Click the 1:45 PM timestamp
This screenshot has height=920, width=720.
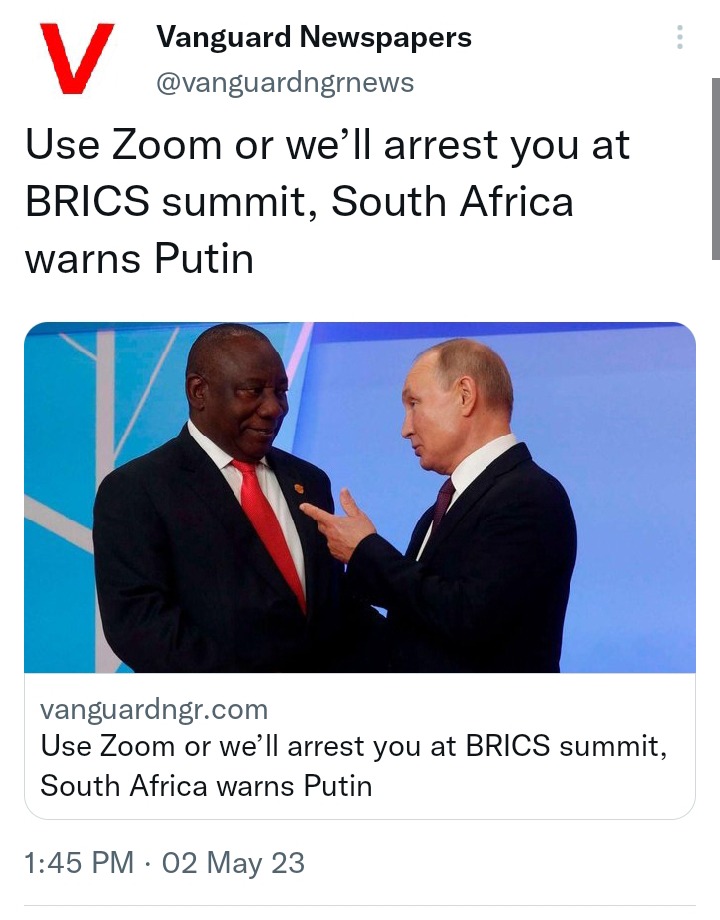point(79,863)
